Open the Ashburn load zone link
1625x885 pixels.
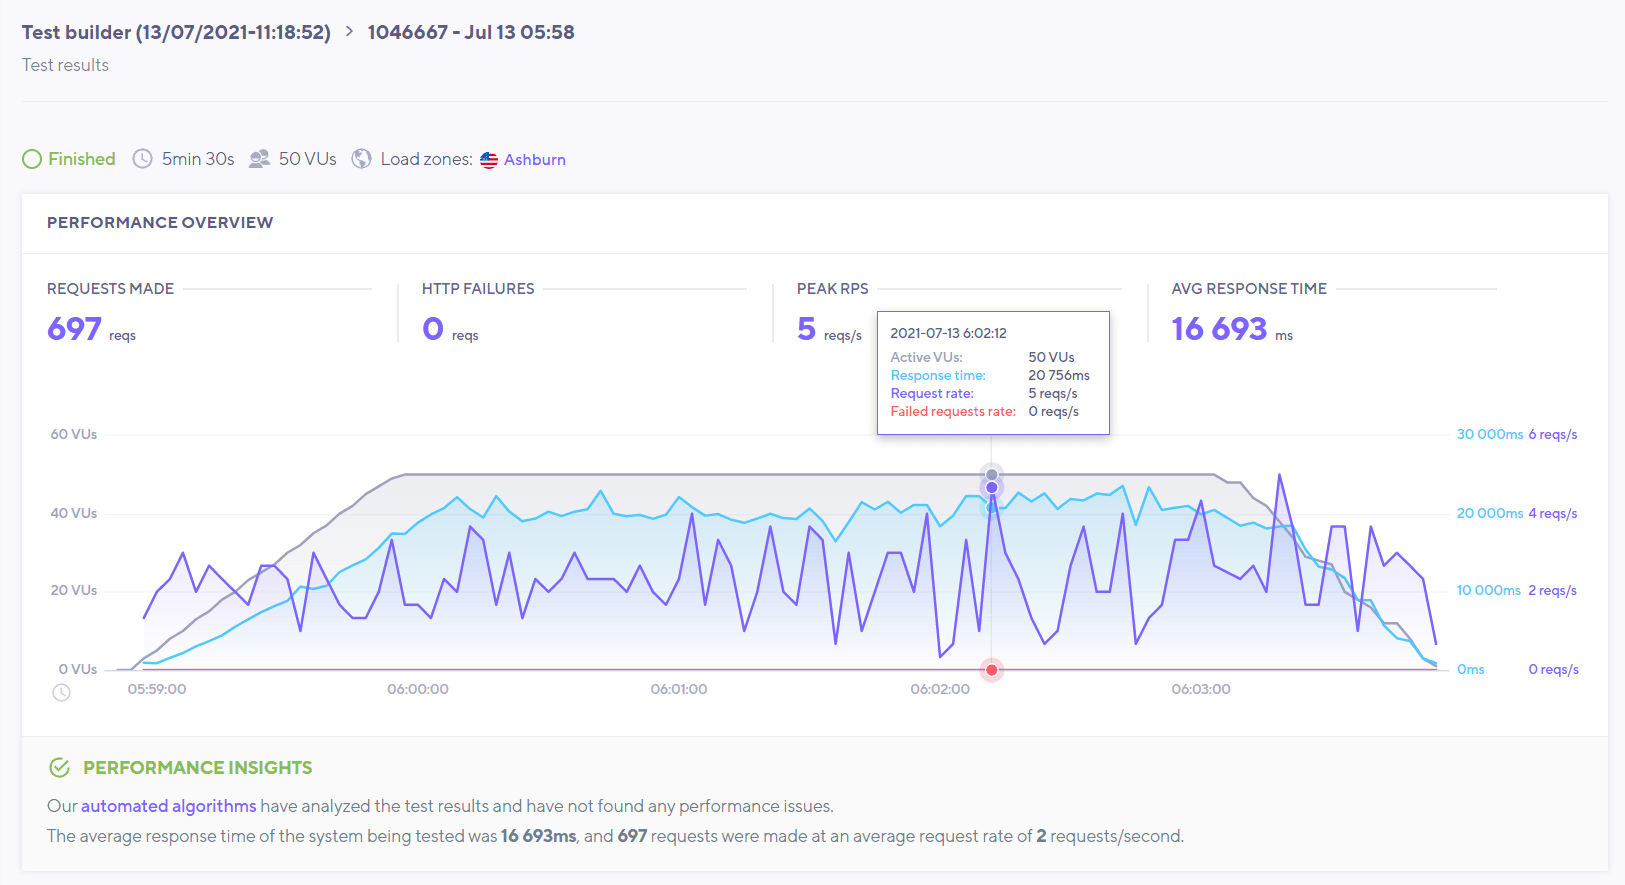534,160
